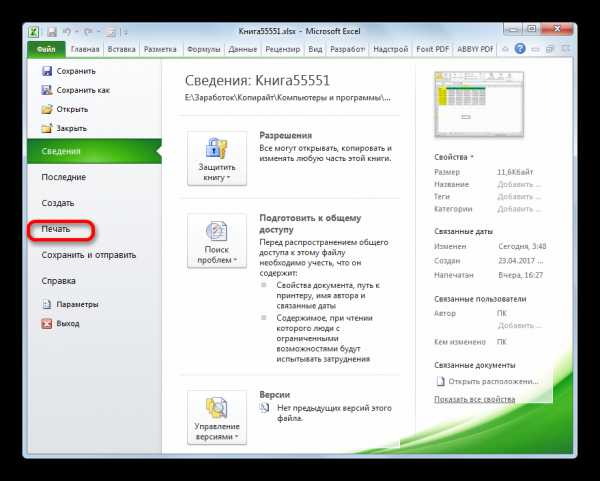Click the Excel logo icon in title bar
This screenshot has height=481, width=600.
click(x=34, y=32)
